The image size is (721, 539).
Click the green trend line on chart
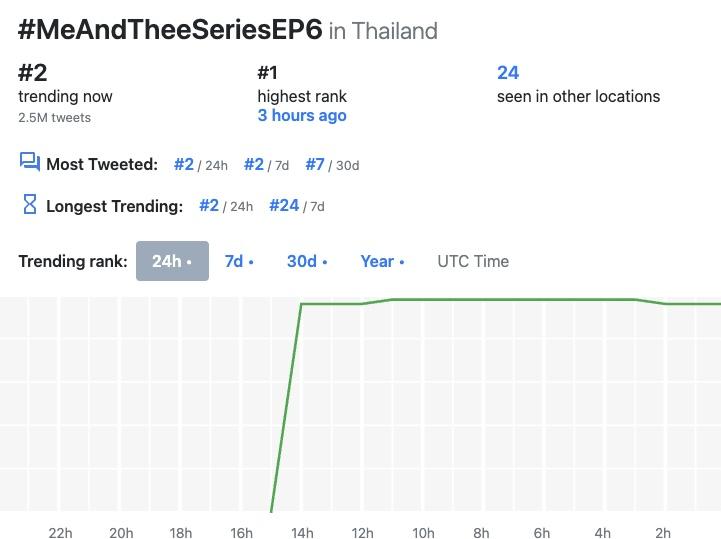500,299
